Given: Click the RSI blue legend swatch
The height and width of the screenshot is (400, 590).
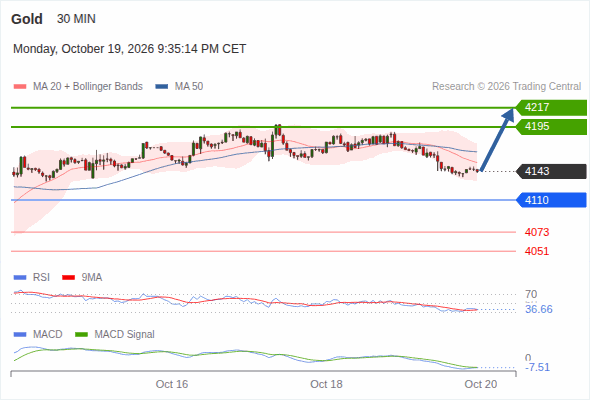Looking at the screenshot, I should tap(20, 278).
